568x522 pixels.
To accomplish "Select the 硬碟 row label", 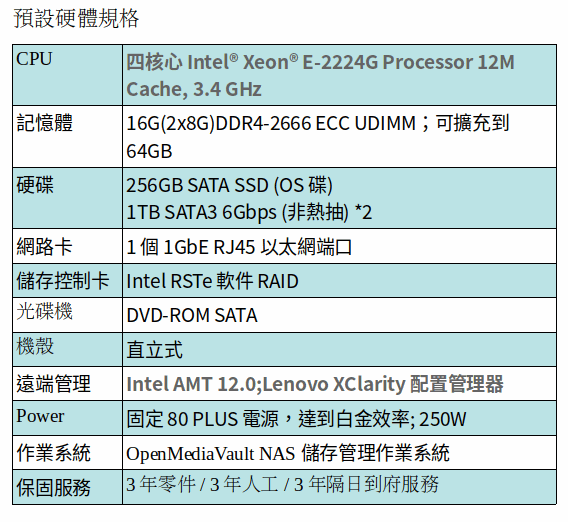I will point(35,184).
